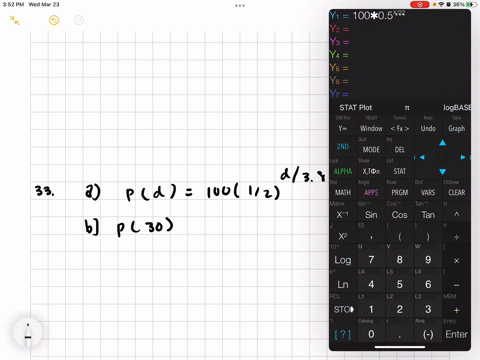480x360 pixels.
Task: Open the APPS menu
Action: 371,192
